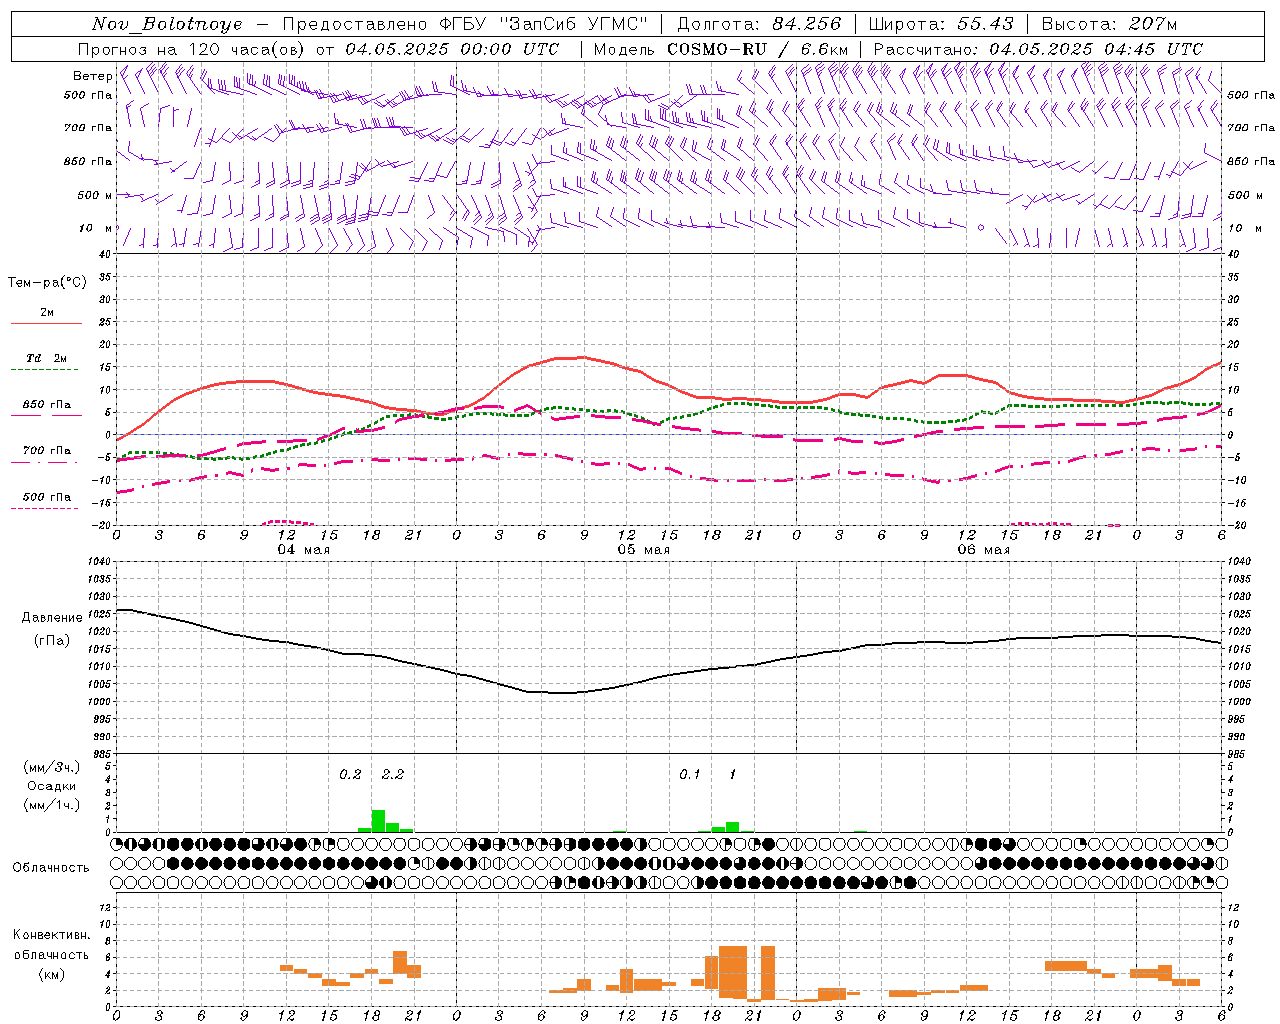The width and height of the screenshot is (1280, 1024).
Task: Click the Осадки panel label
Action: pos(52,786)
